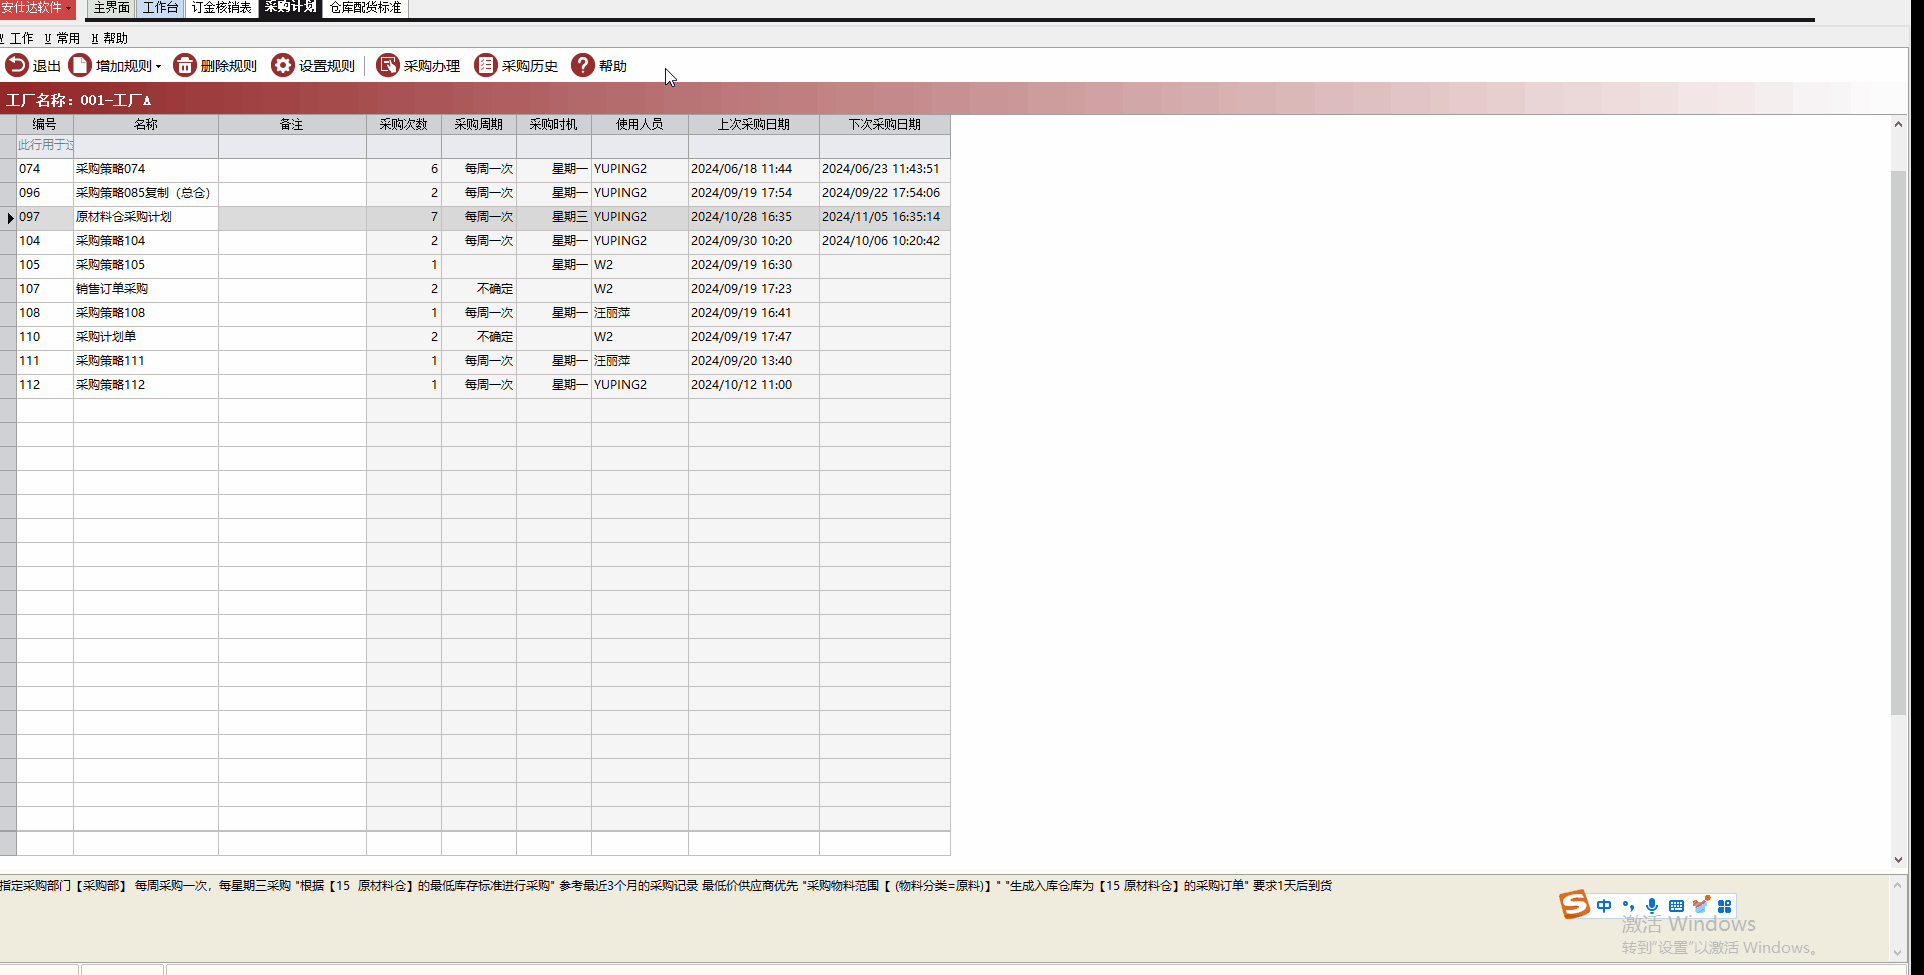
Task: Open the 工作 menu
Action: tap(18, 38)
